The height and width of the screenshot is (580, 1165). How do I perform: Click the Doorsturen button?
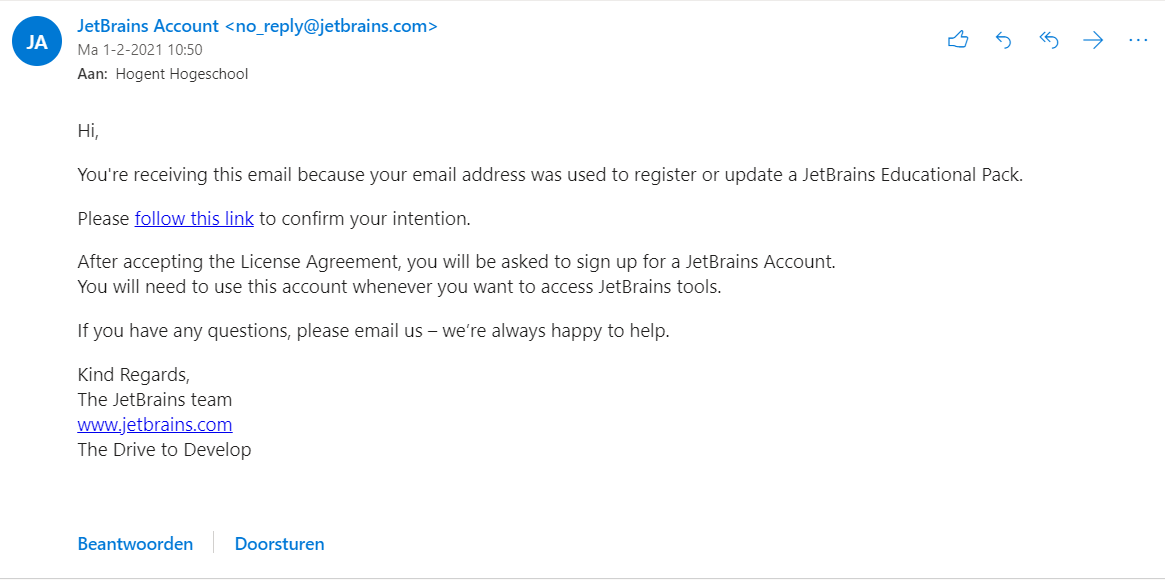(x=279, y=544)
